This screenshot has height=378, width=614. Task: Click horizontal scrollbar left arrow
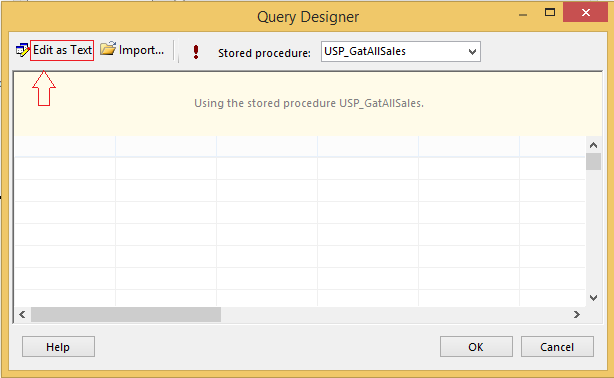22,315
